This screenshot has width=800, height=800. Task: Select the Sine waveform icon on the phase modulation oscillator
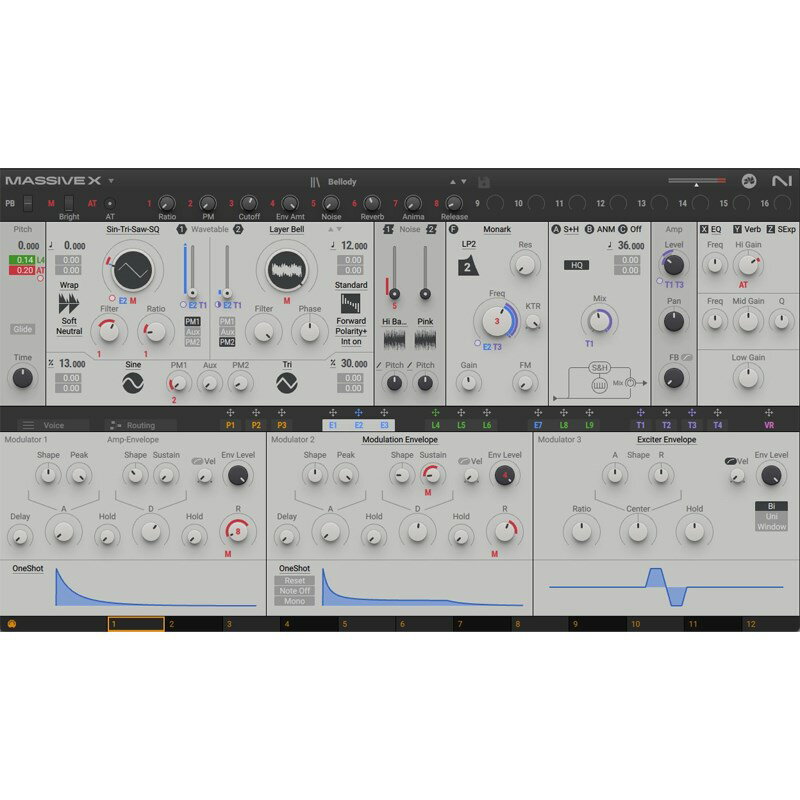(x=132, y=383)
